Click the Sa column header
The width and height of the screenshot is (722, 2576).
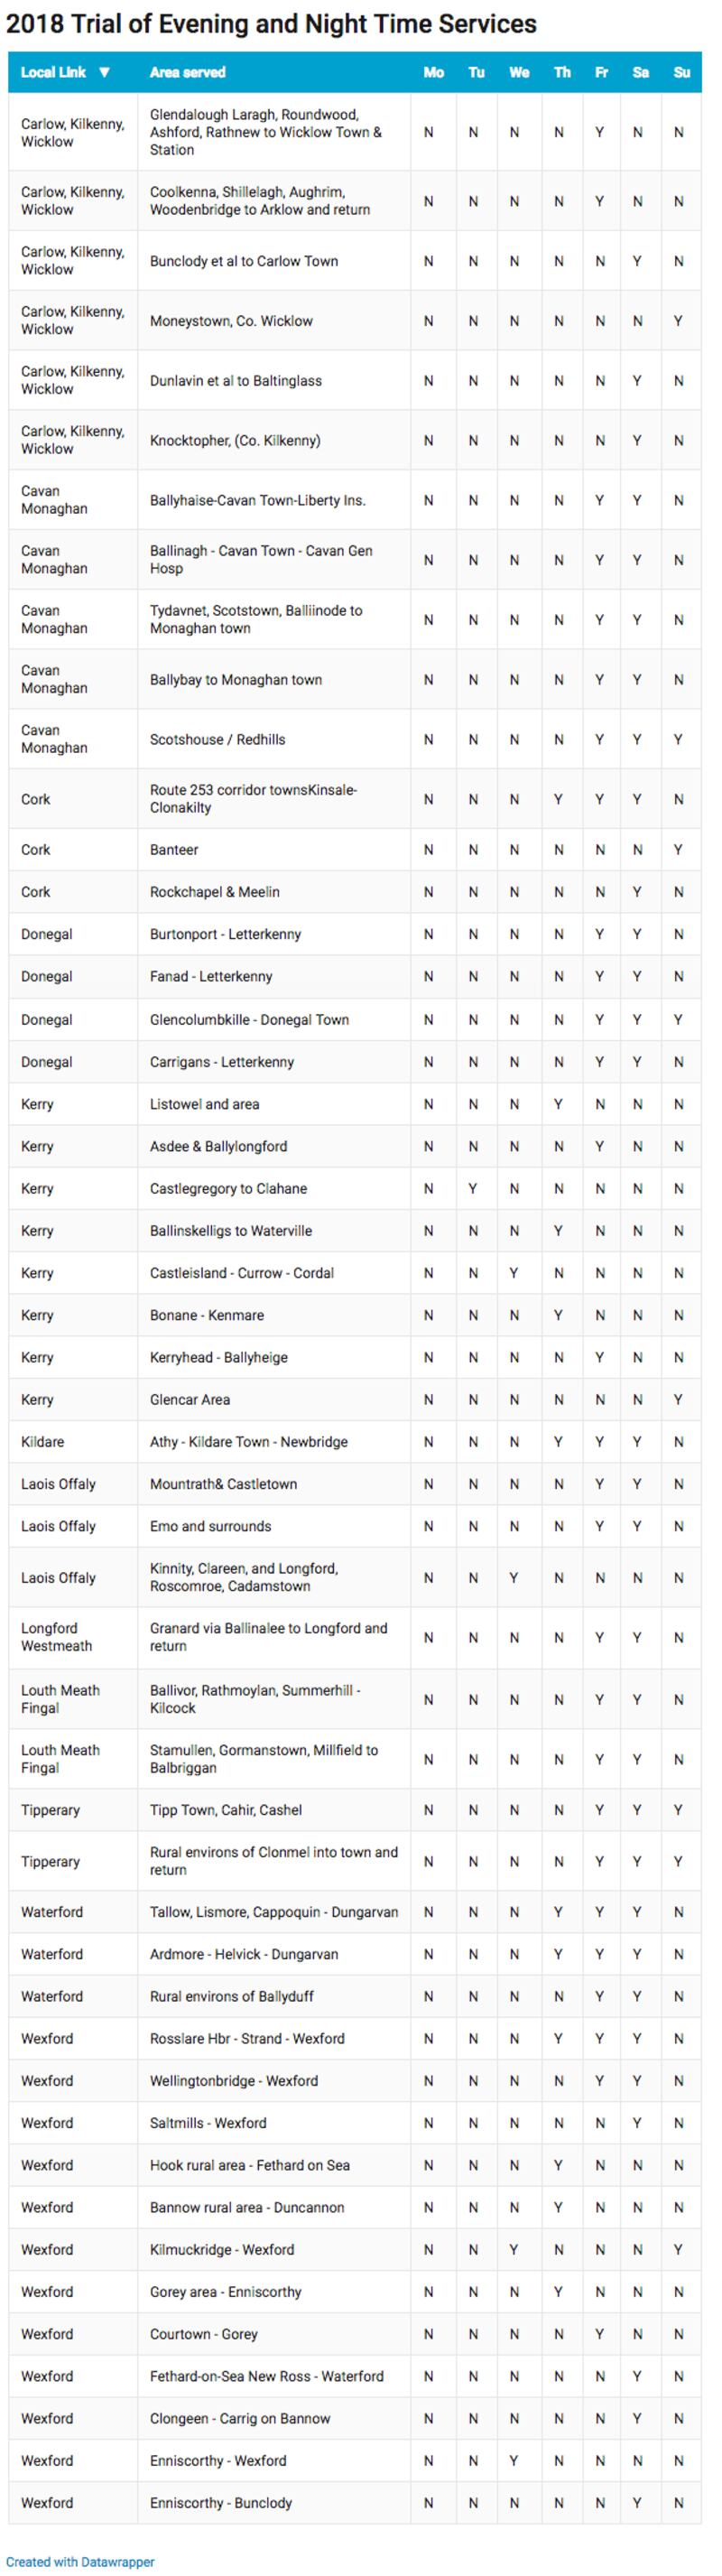click(x=640, y=73)
